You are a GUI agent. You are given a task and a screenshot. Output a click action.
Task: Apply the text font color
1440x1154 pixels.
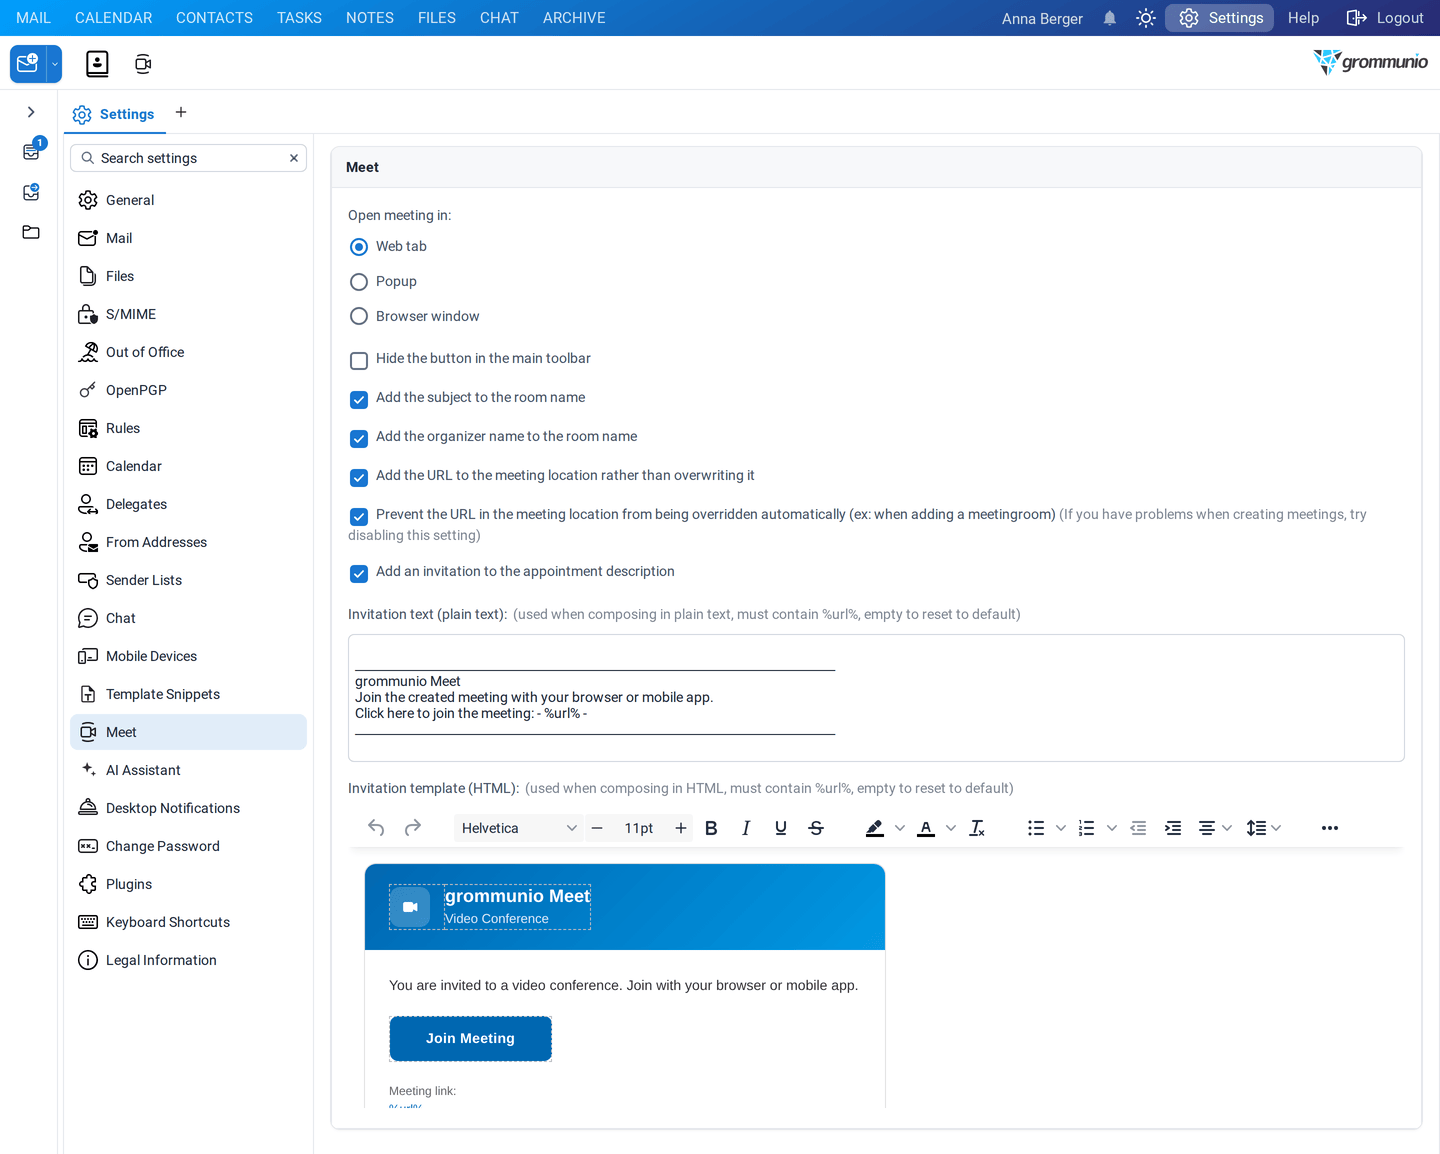(x=926, y=828)
